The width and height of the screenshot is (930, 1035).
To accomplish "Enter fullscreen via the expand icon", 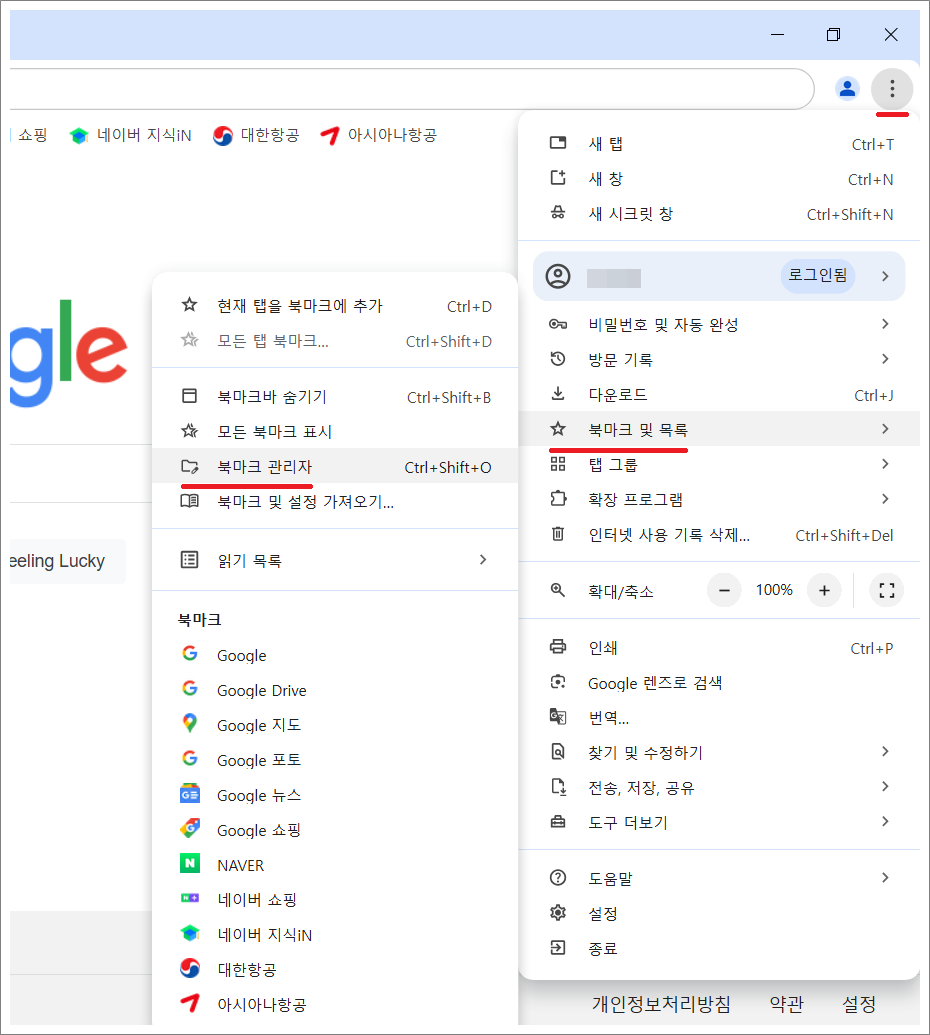I will tap(886, 590).
